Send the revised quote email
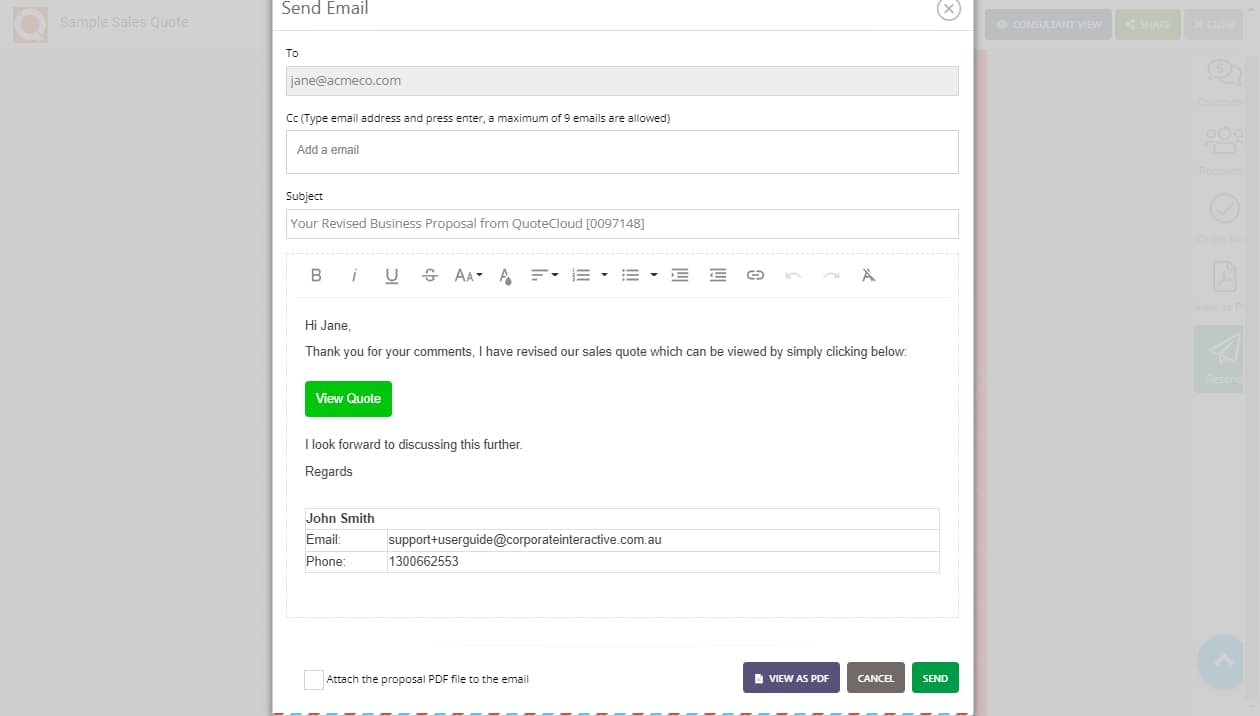The height and width of the screenshot is (716, 1260). (x=934, y=677)
